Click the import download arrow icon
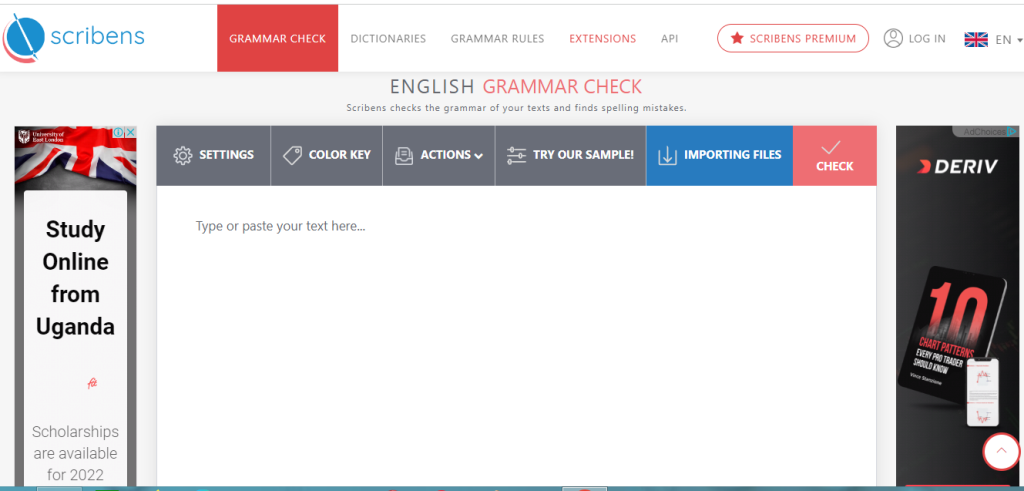1024x491 pixels. click(x=667, y=155)
